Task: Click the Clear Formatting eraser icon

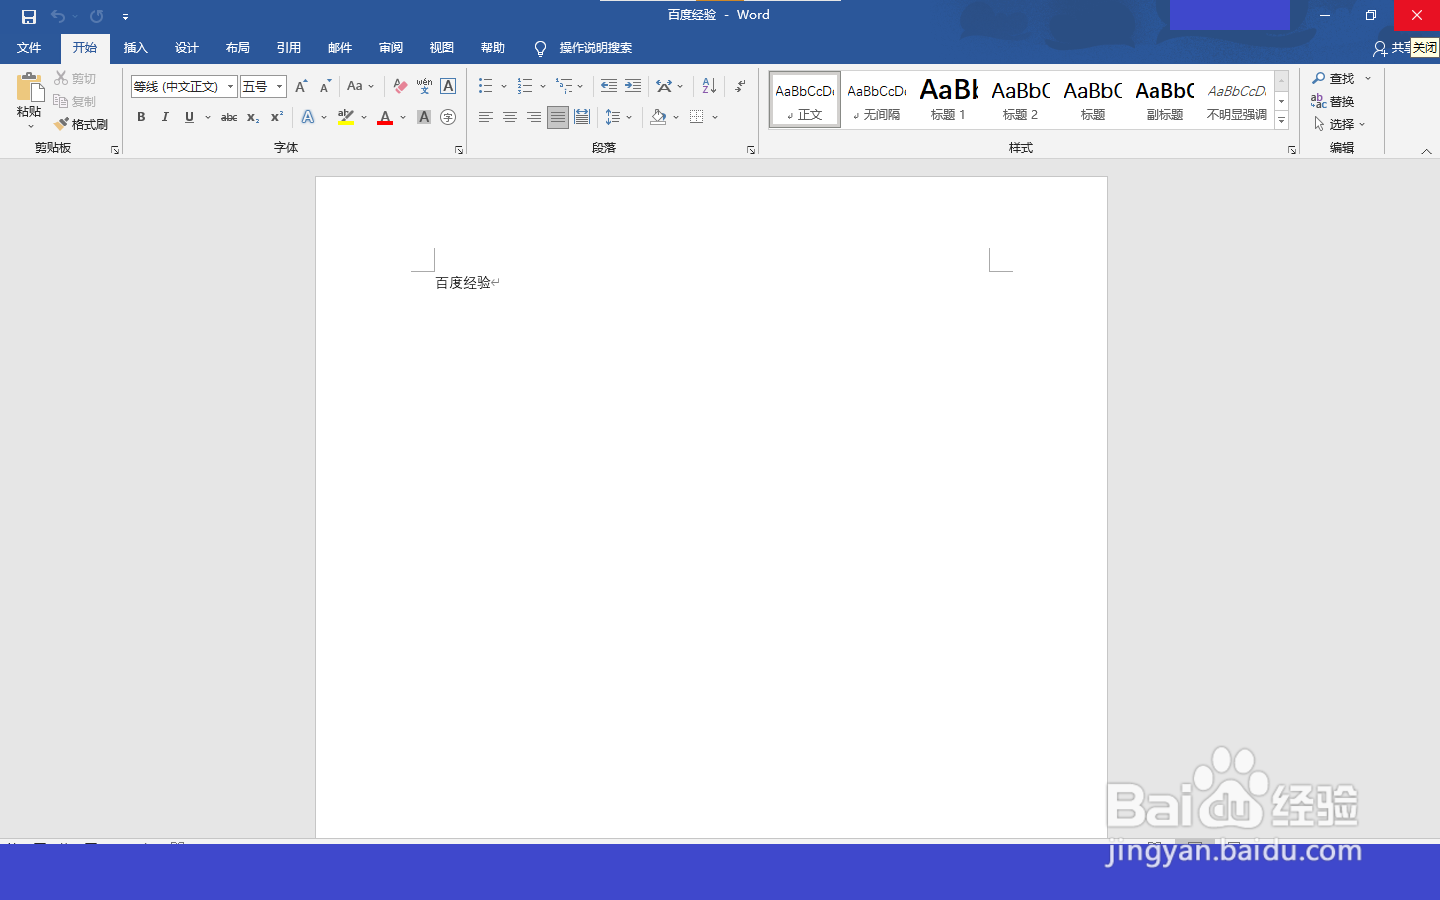Action: point(400,86)
